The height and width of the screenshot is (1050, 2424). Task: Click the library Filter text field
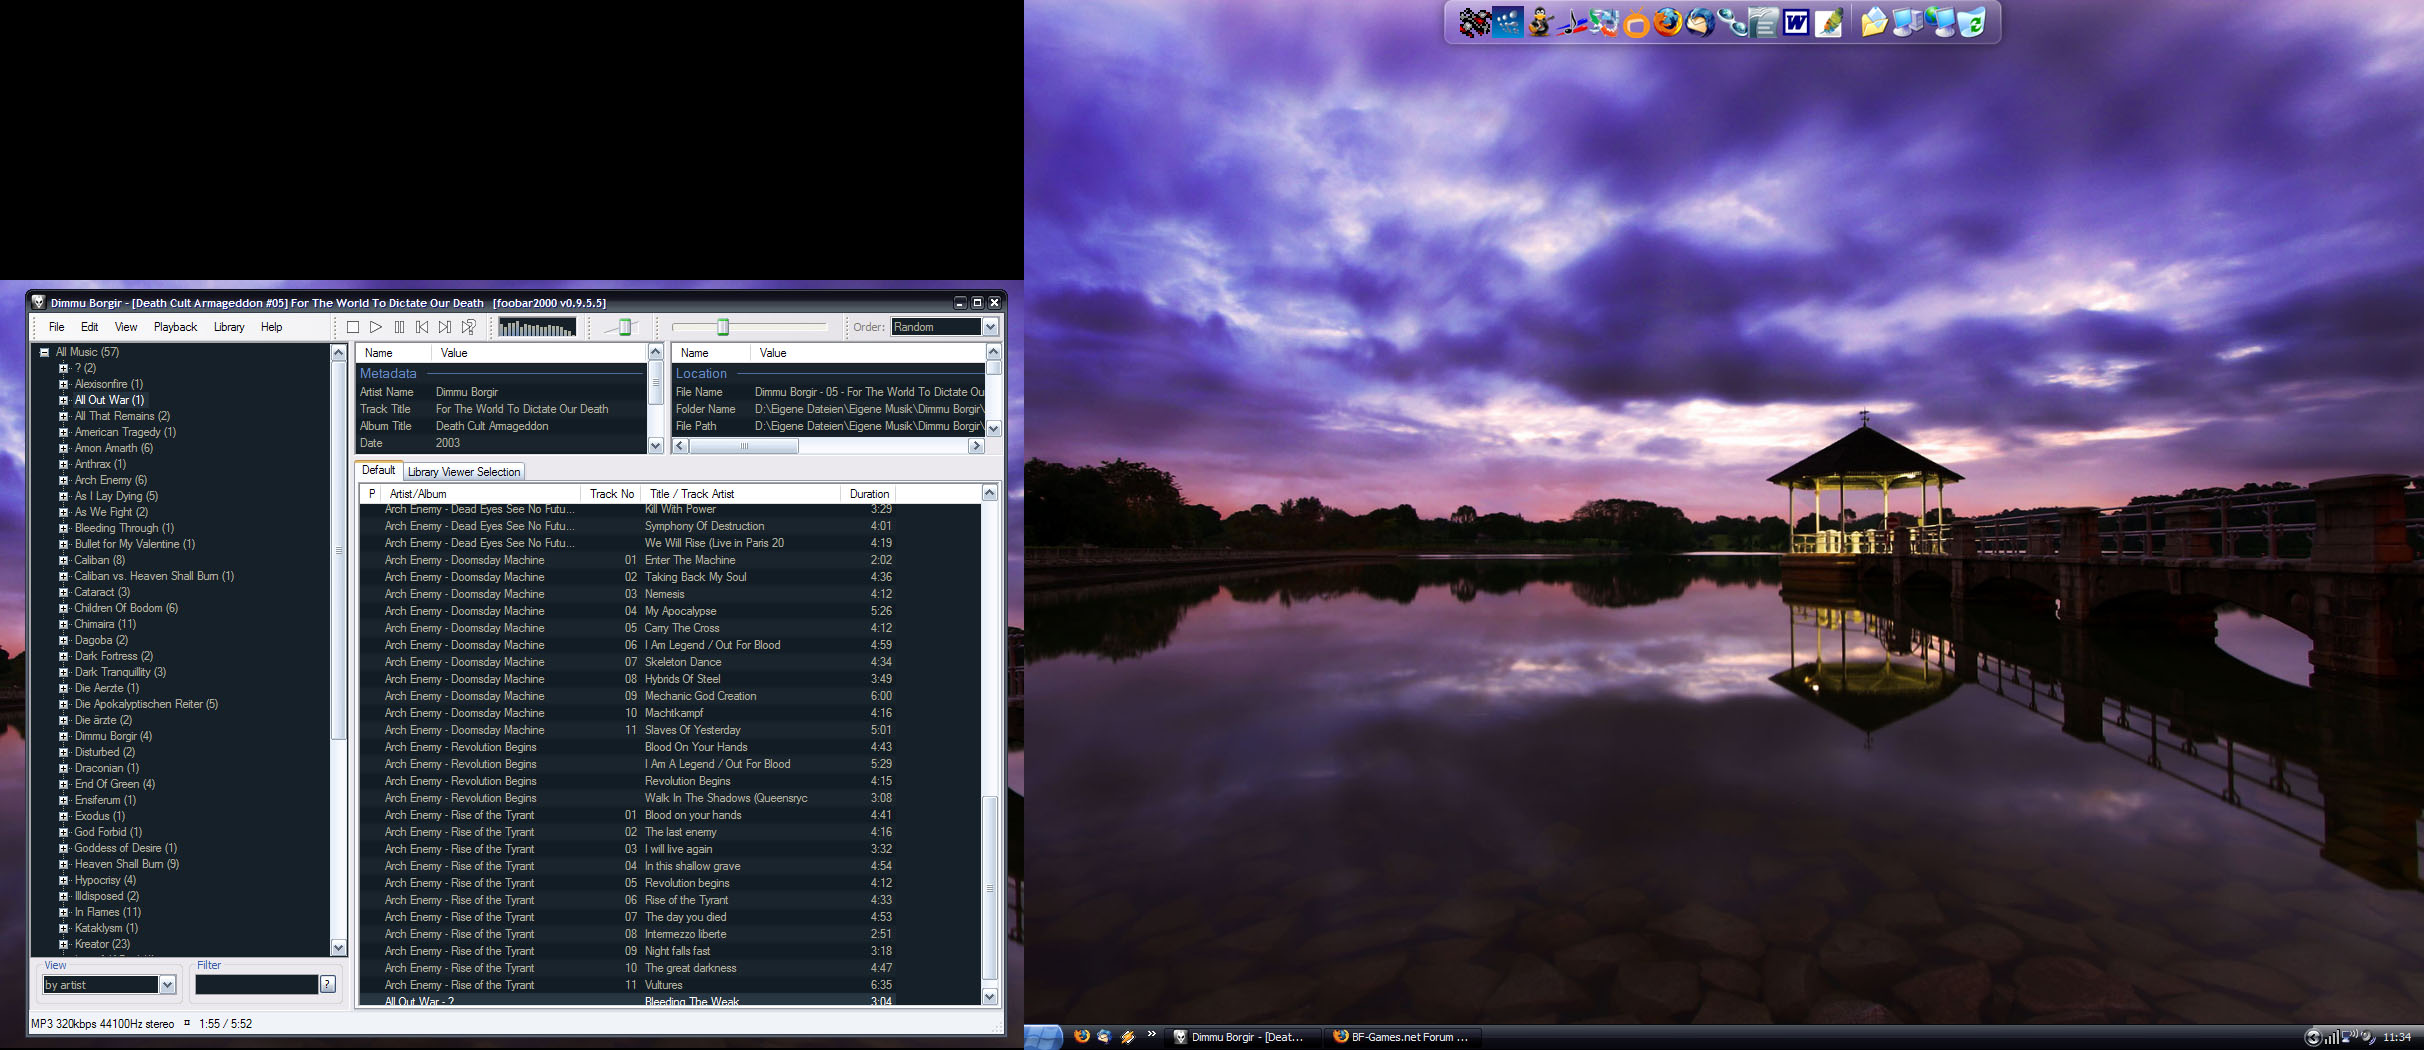[x=256, y=985]
